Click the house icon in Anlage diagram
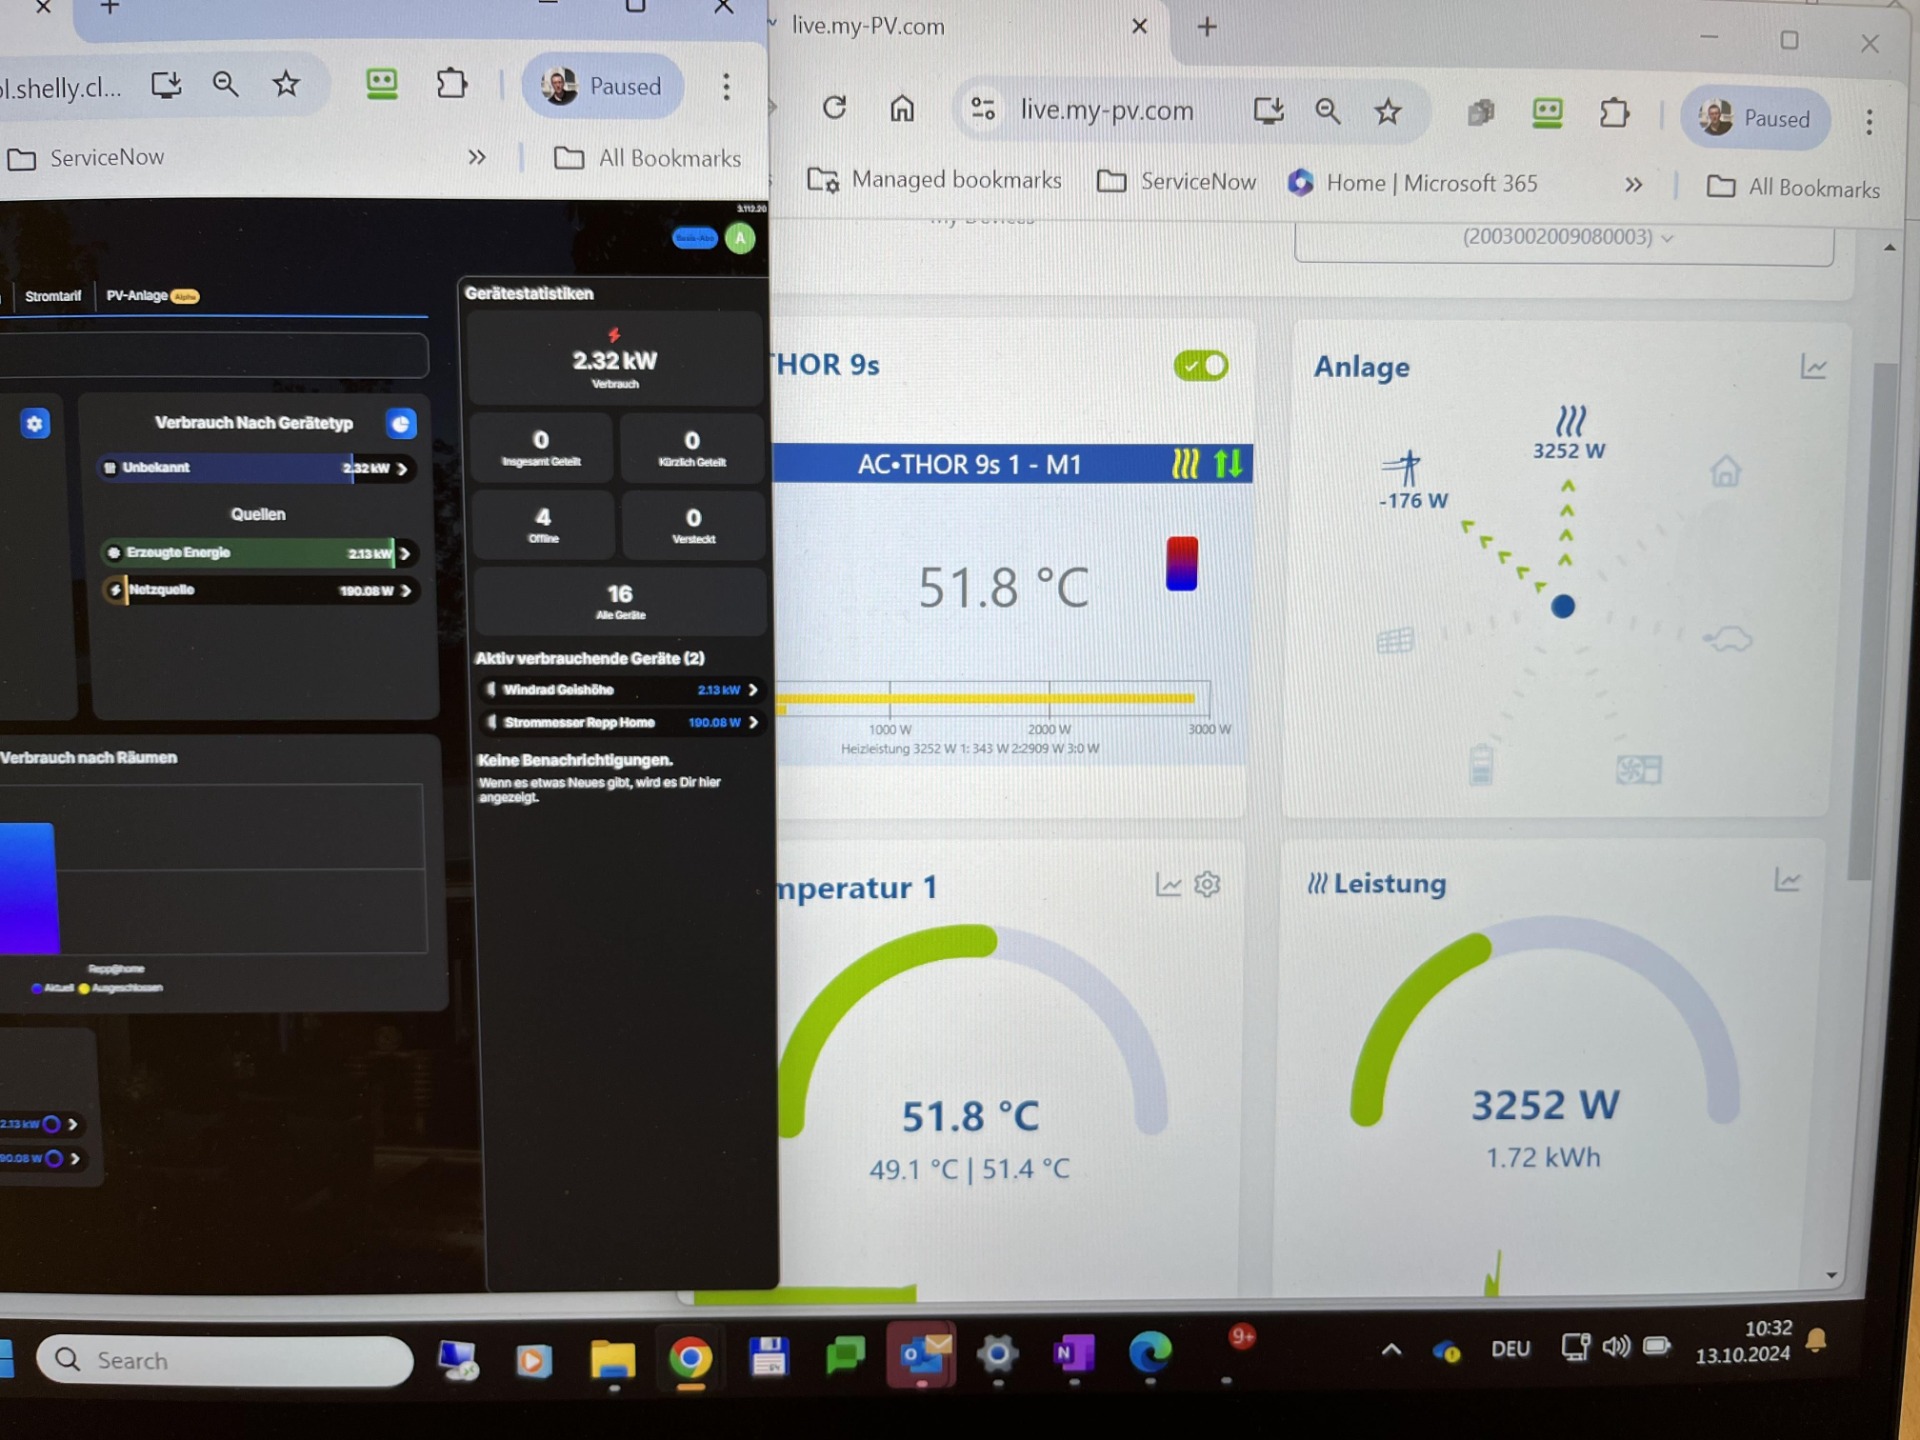The image size is (1920, 1440). point(1726,471)
